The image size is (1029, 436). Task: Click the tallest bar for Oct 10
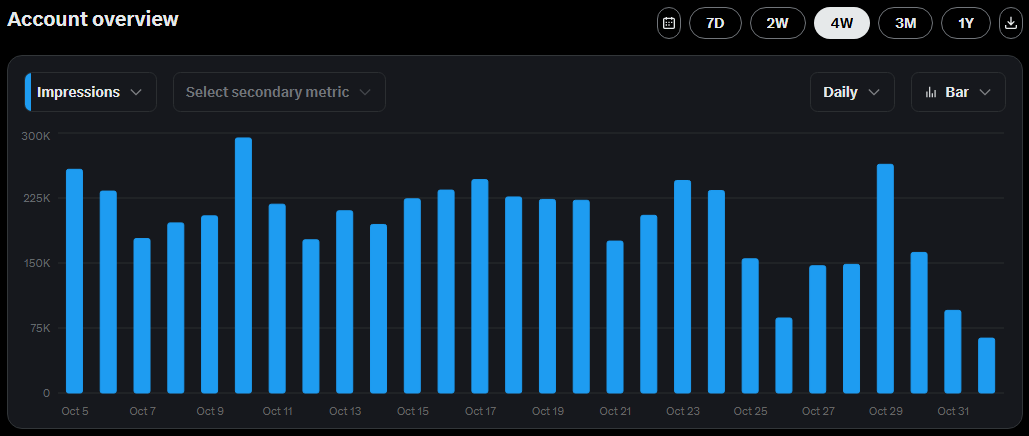click(243, 266)
